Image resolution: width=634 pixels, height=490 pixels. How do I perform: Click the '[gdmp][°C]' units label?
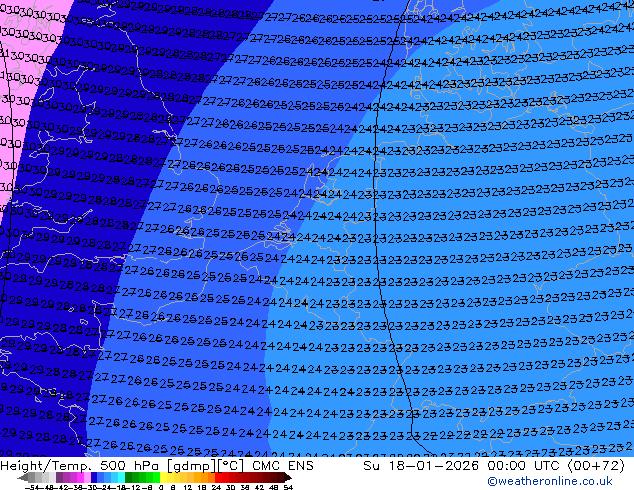(x=206, y=466)
